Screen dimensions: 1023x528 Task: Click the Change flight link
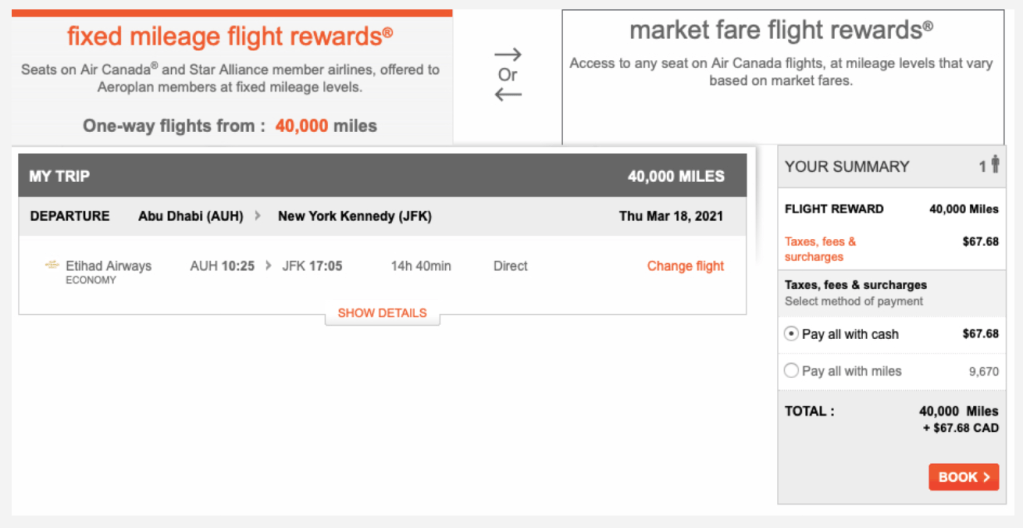tap(685, 266)
